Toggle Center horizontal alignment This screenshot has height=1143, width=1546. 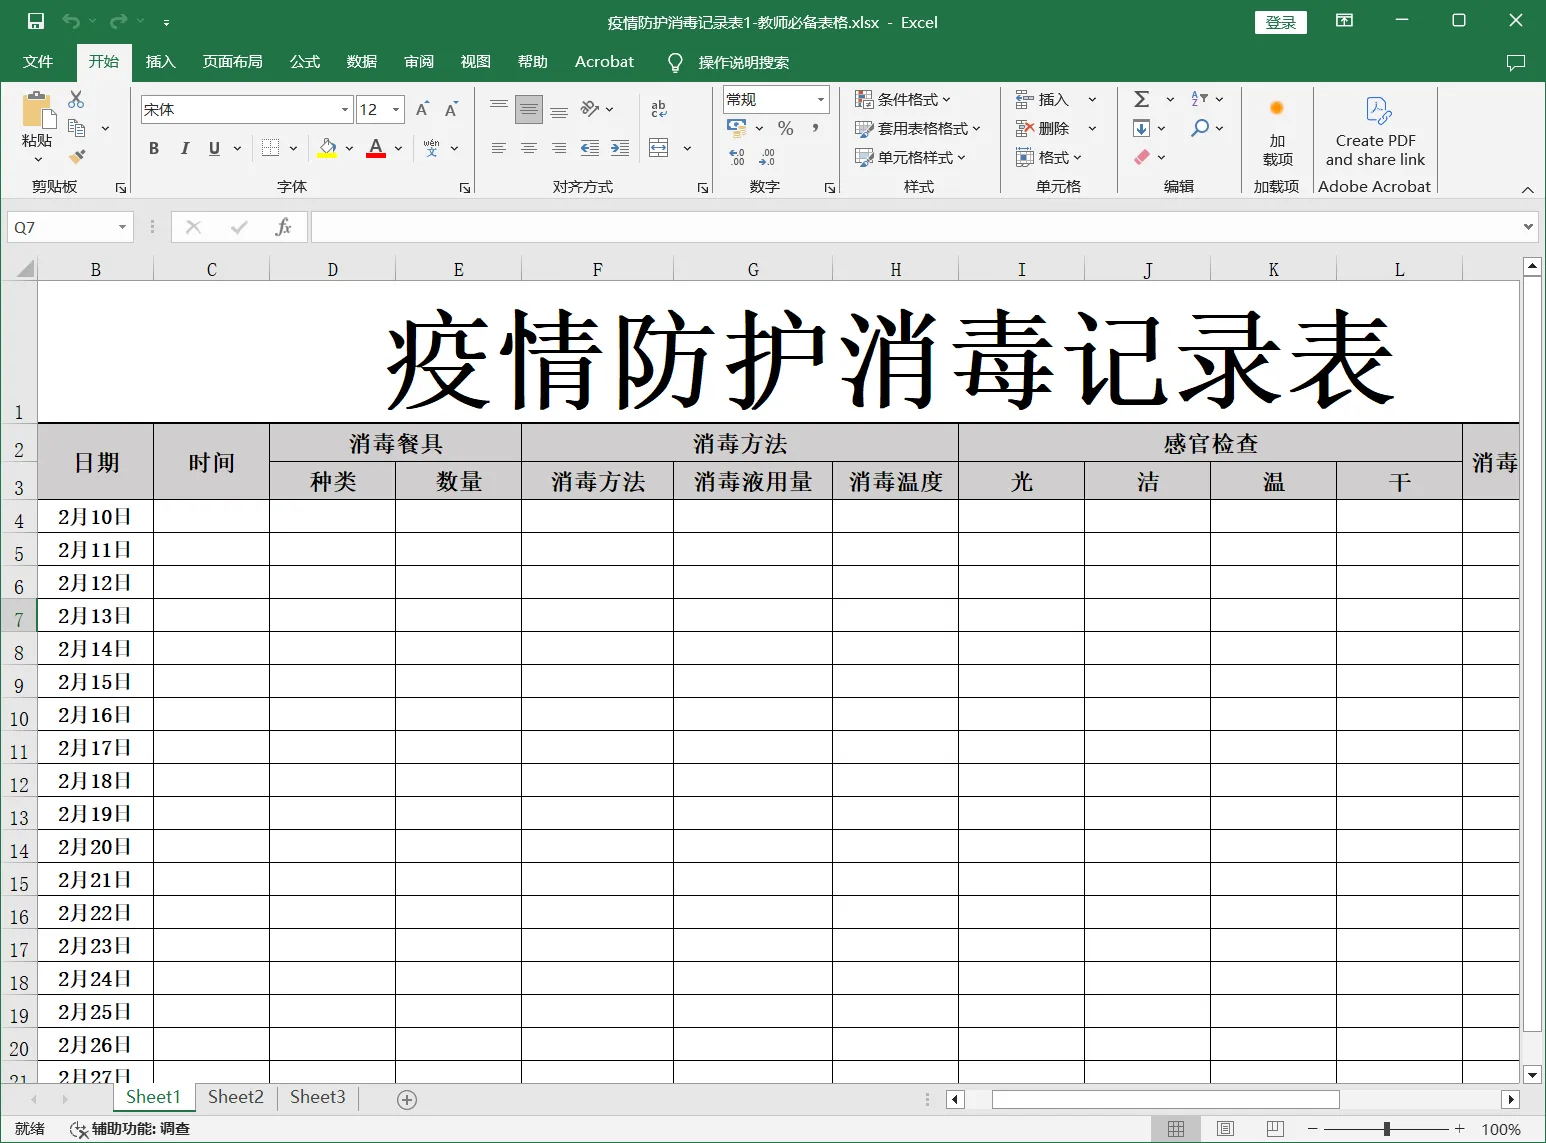529,148
